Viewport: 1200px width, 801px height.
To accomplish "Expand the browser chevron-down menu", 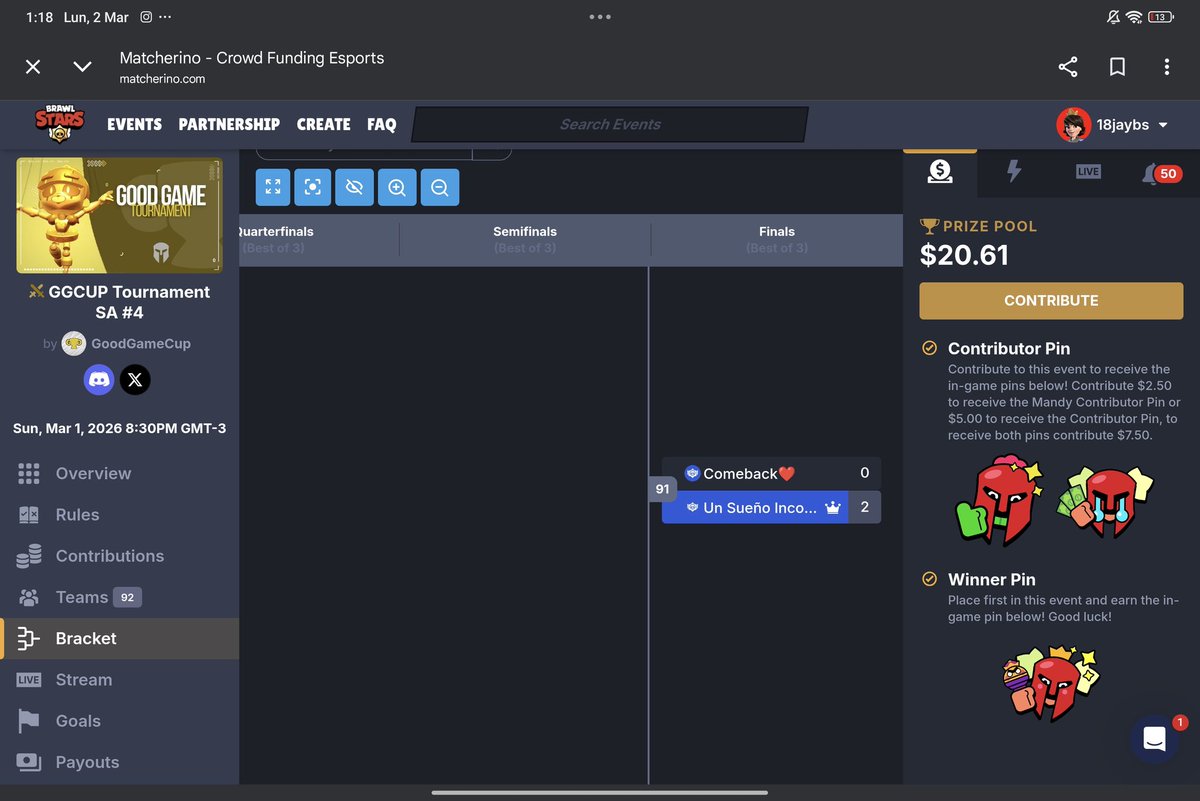I will 83,67.
